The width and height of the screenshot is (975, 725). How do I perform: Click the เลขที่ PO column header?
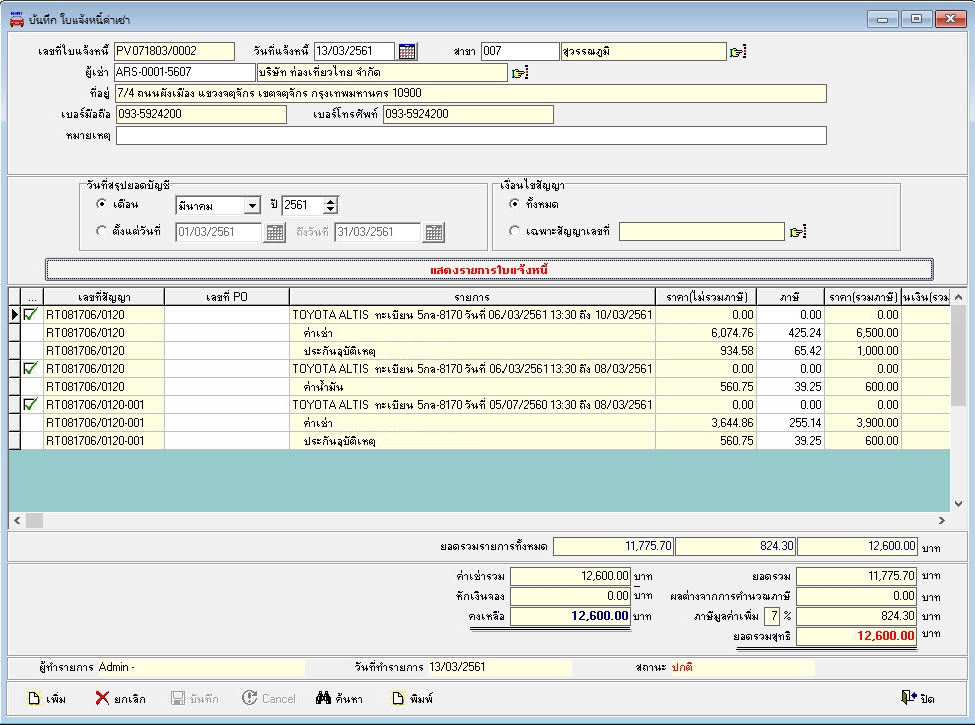pos(227,297)
